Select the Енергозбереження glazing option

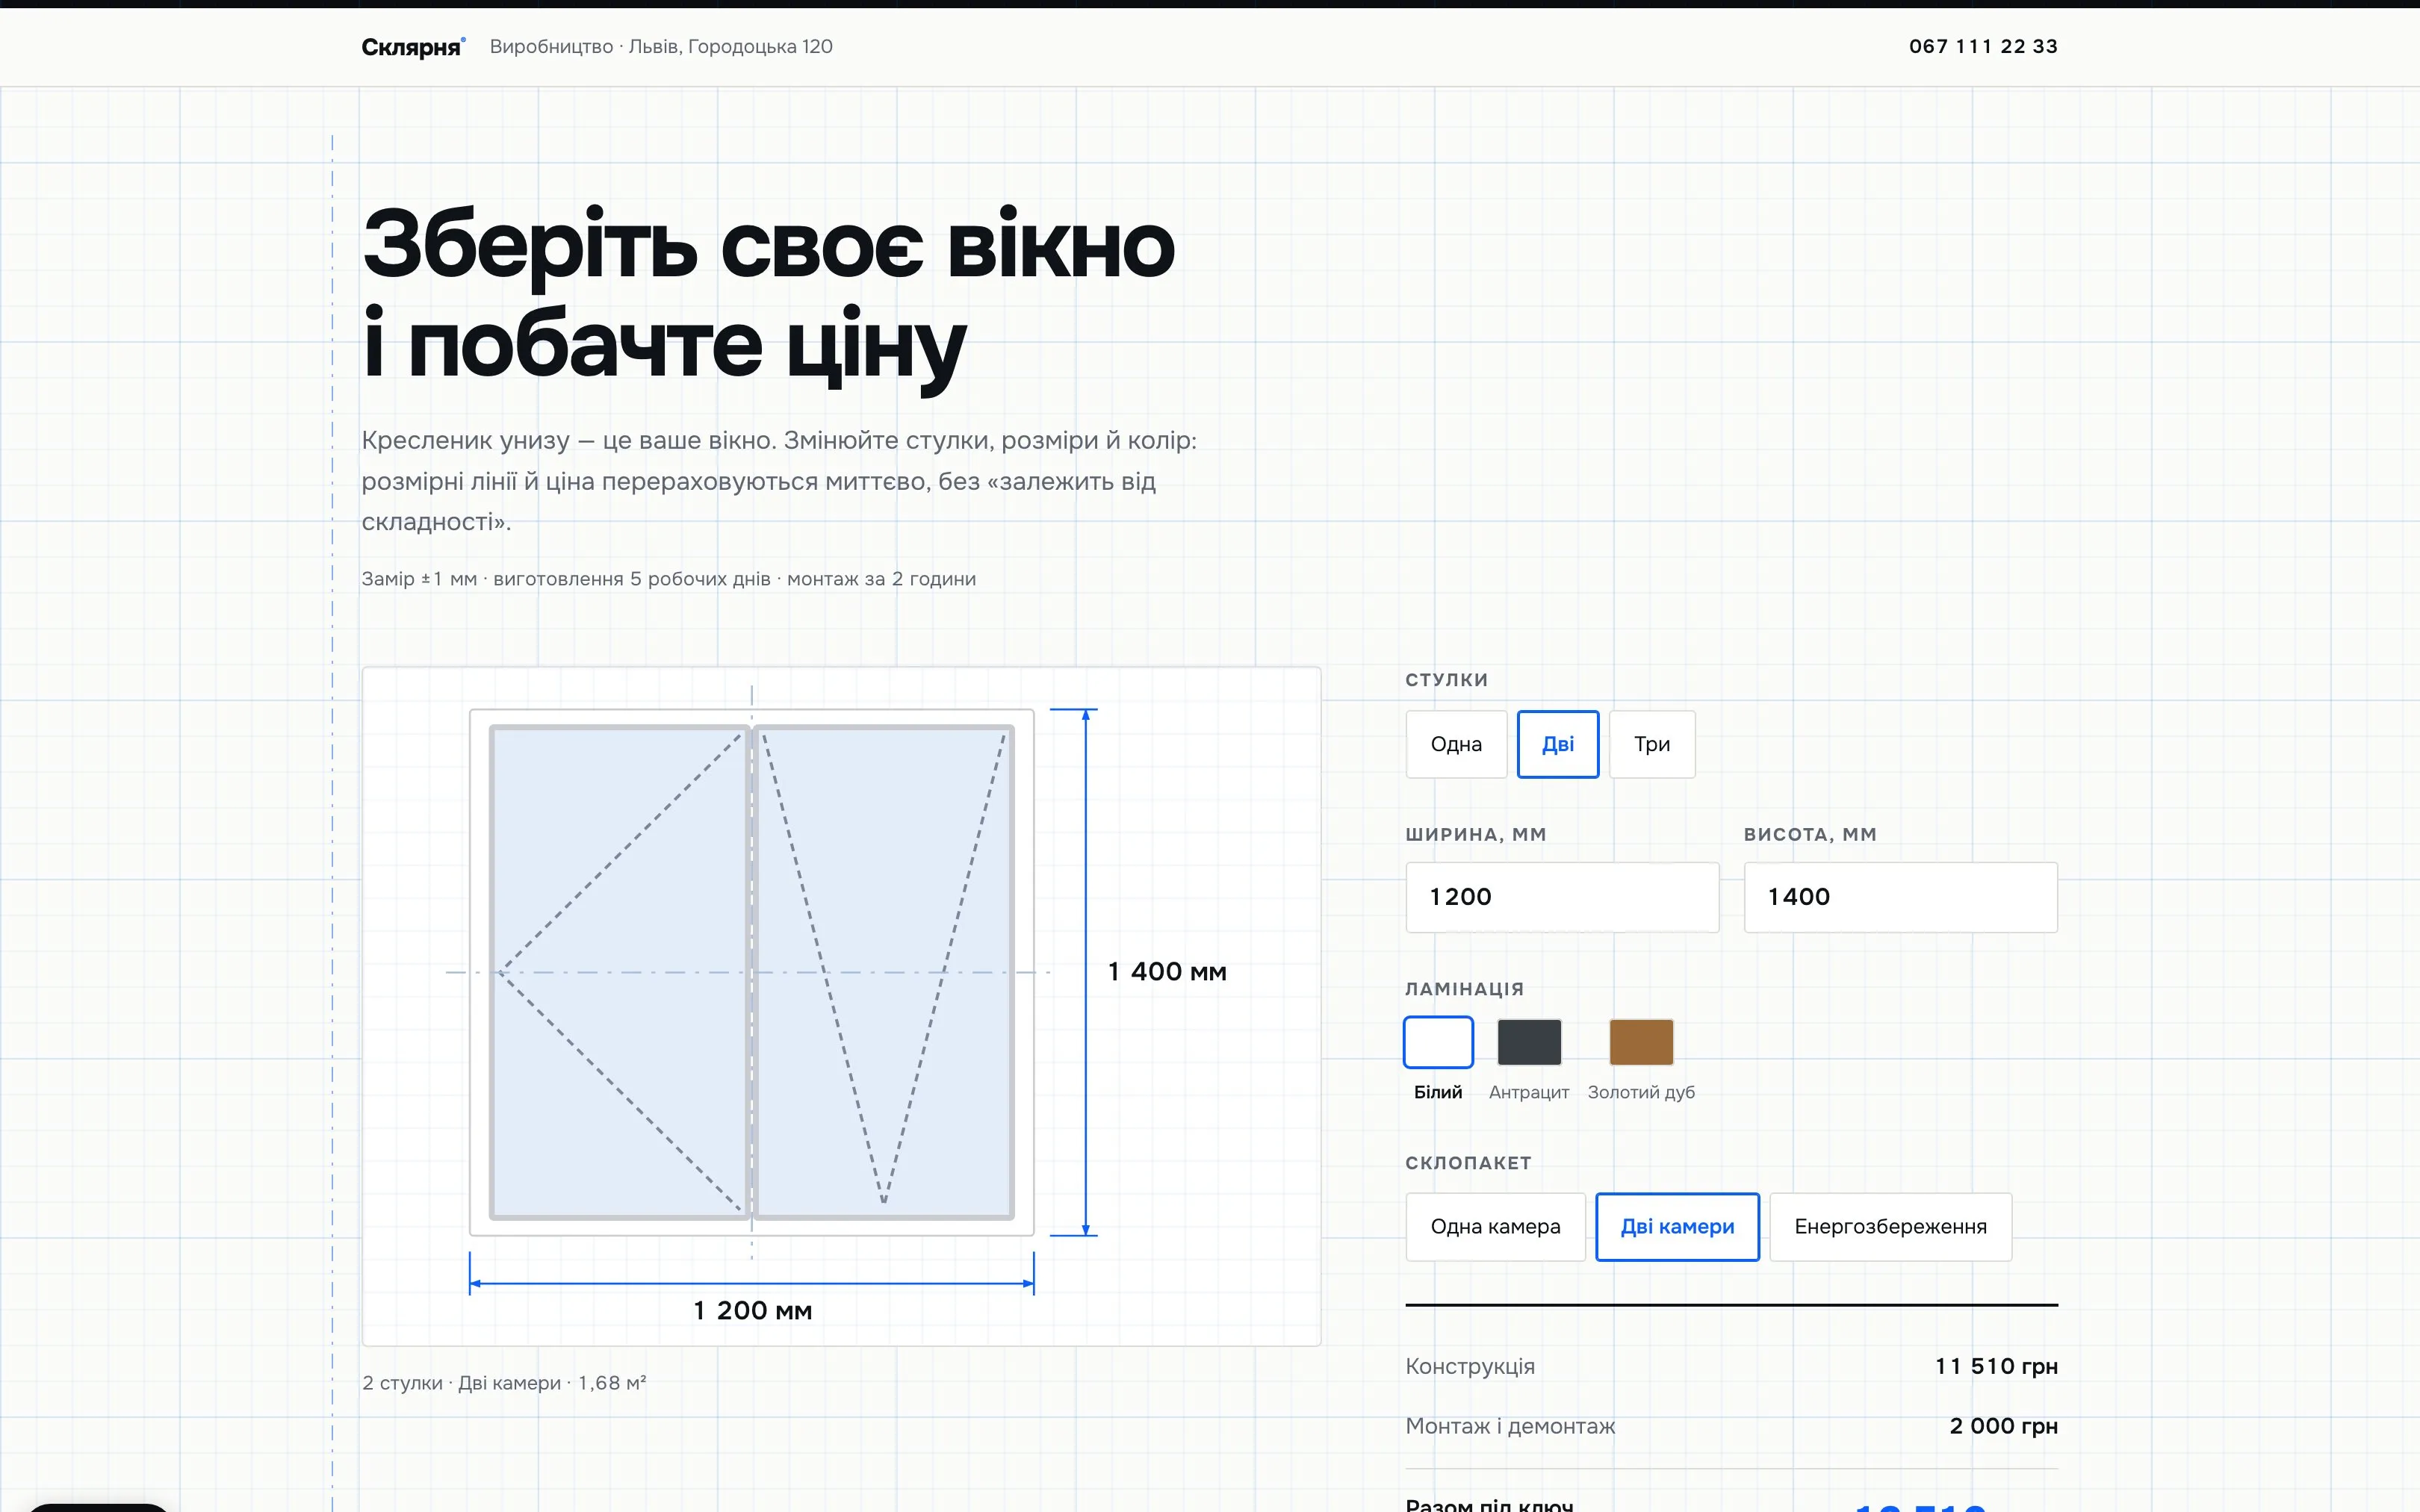[x=1890, y=1227]
